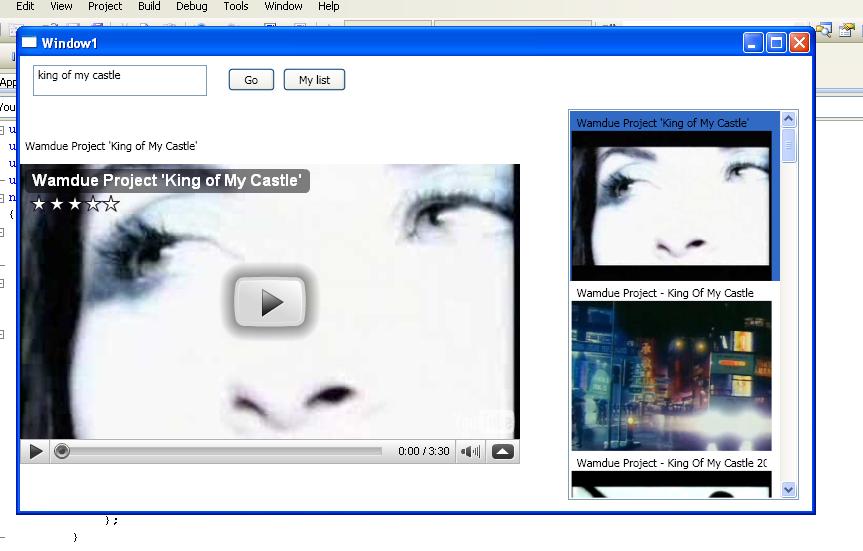Close Window1 with the red X
Screen dimensions: 863x551
click(x=799, y=42)
